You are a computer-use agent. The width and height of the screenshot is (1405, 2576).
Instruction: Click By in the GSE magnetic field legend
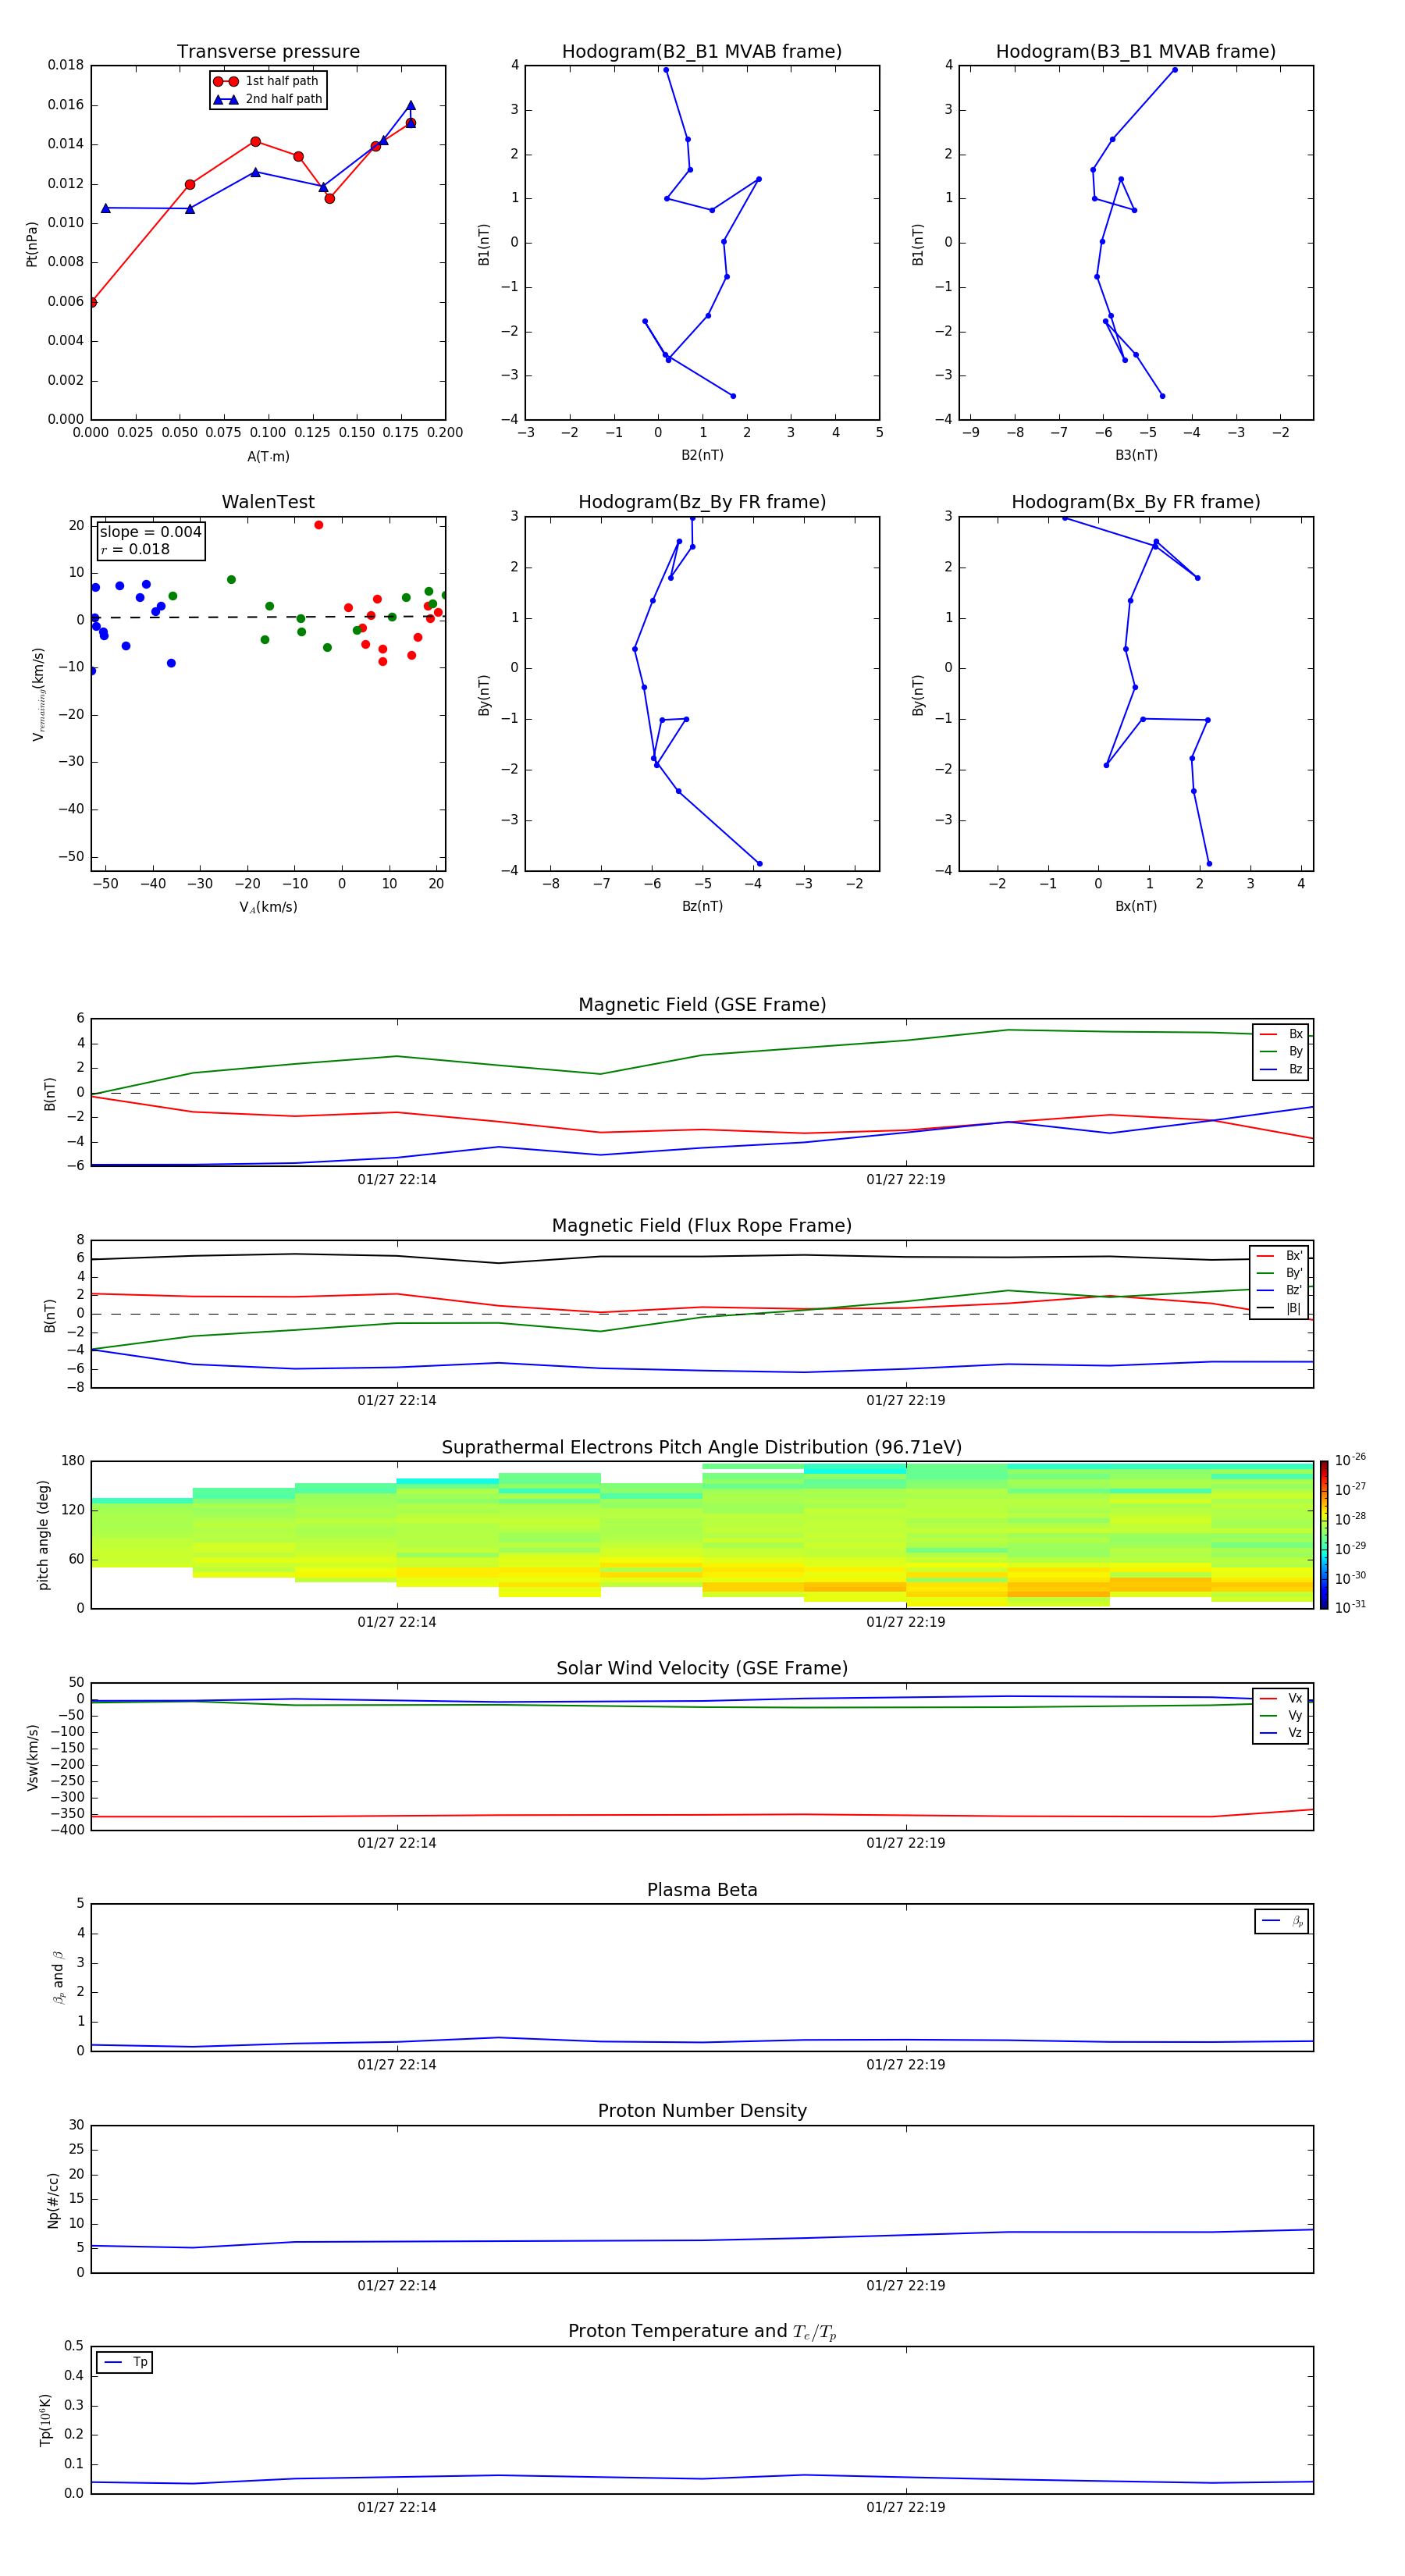pyautogui.click(x=1282, y=1051)
